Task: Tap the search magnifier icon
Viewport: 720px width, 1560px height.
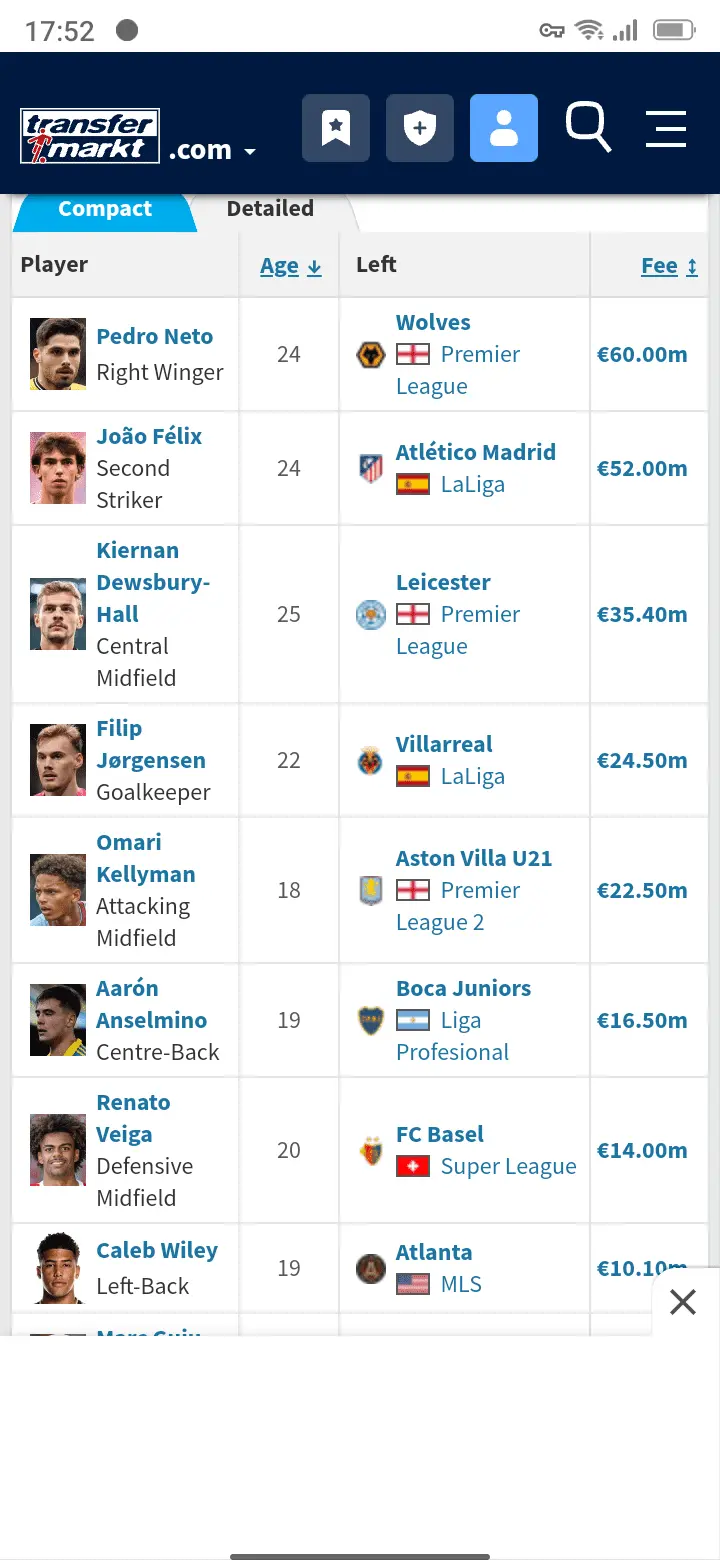Action: click(588, 127)
